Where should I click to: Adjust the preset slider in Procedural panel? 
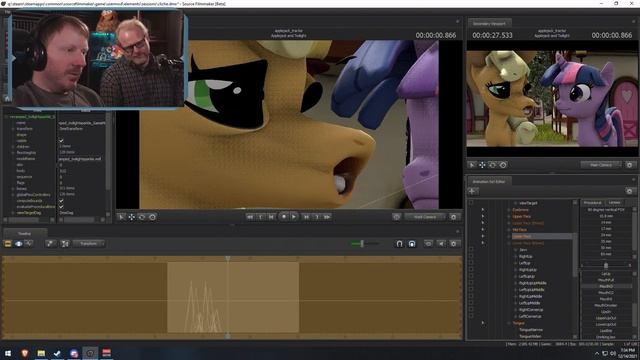click(606, 265)
